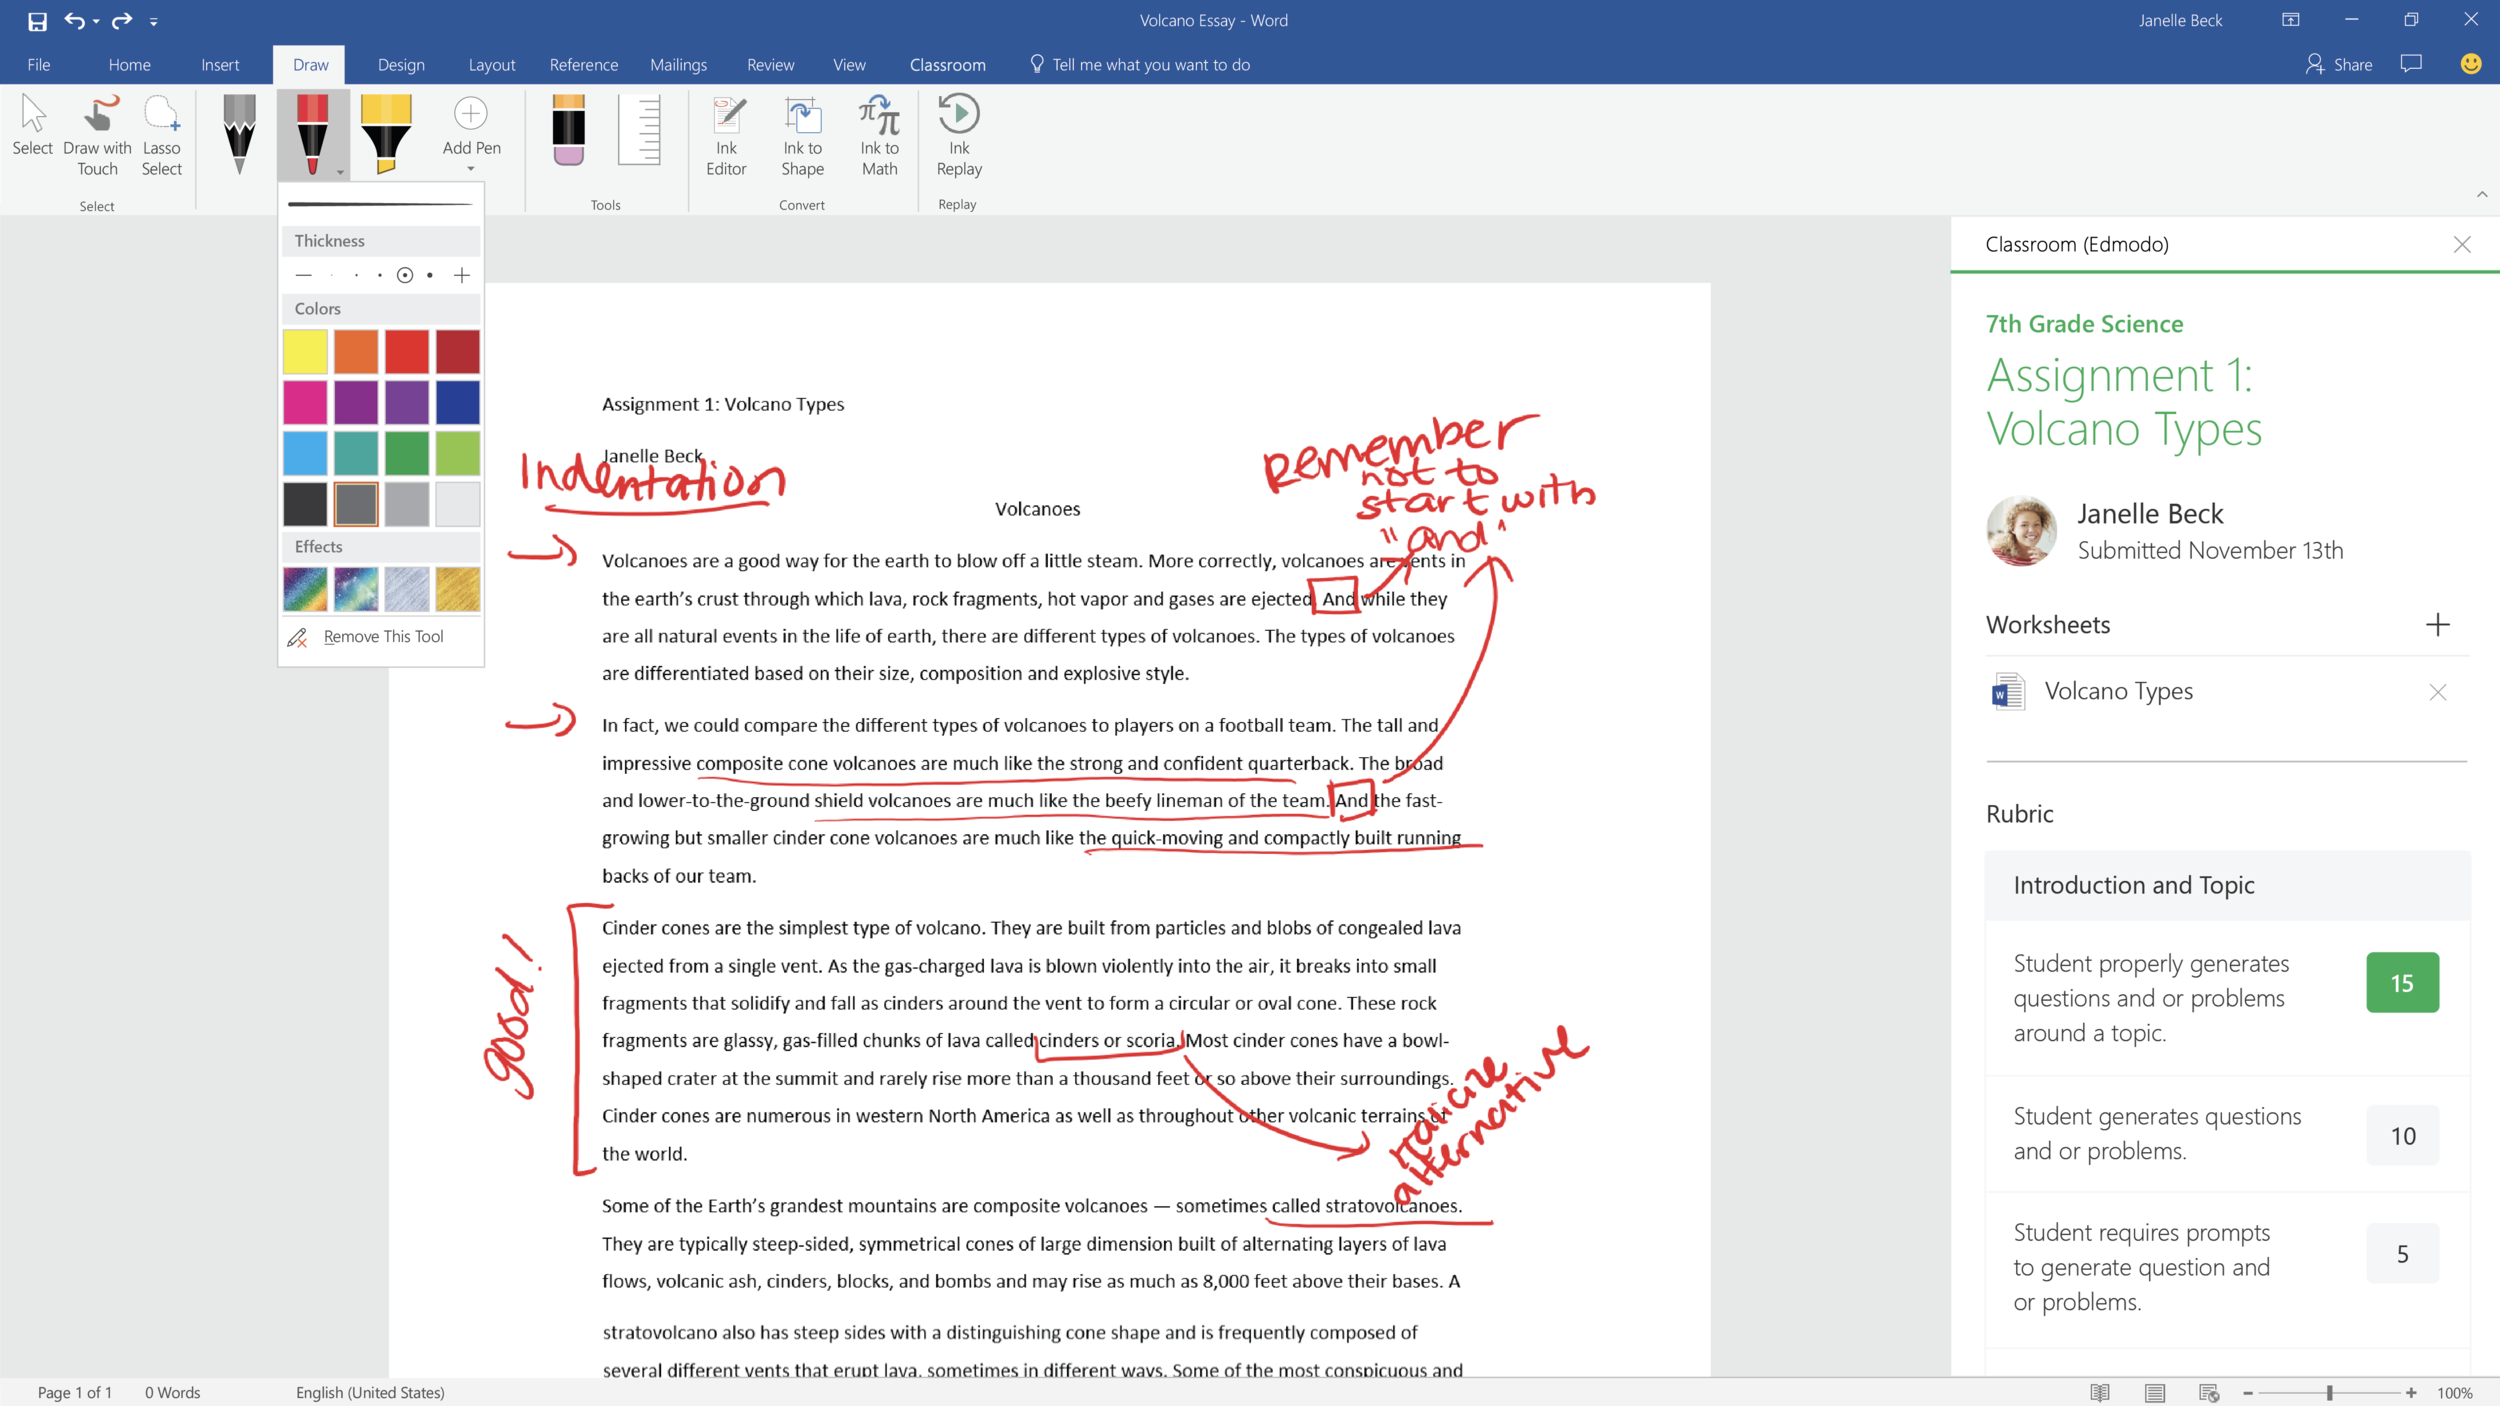Select the 15 points rubric score
This screenshot has height=1406, width=2500.
pyautogui.click(x=2402, y=983)
